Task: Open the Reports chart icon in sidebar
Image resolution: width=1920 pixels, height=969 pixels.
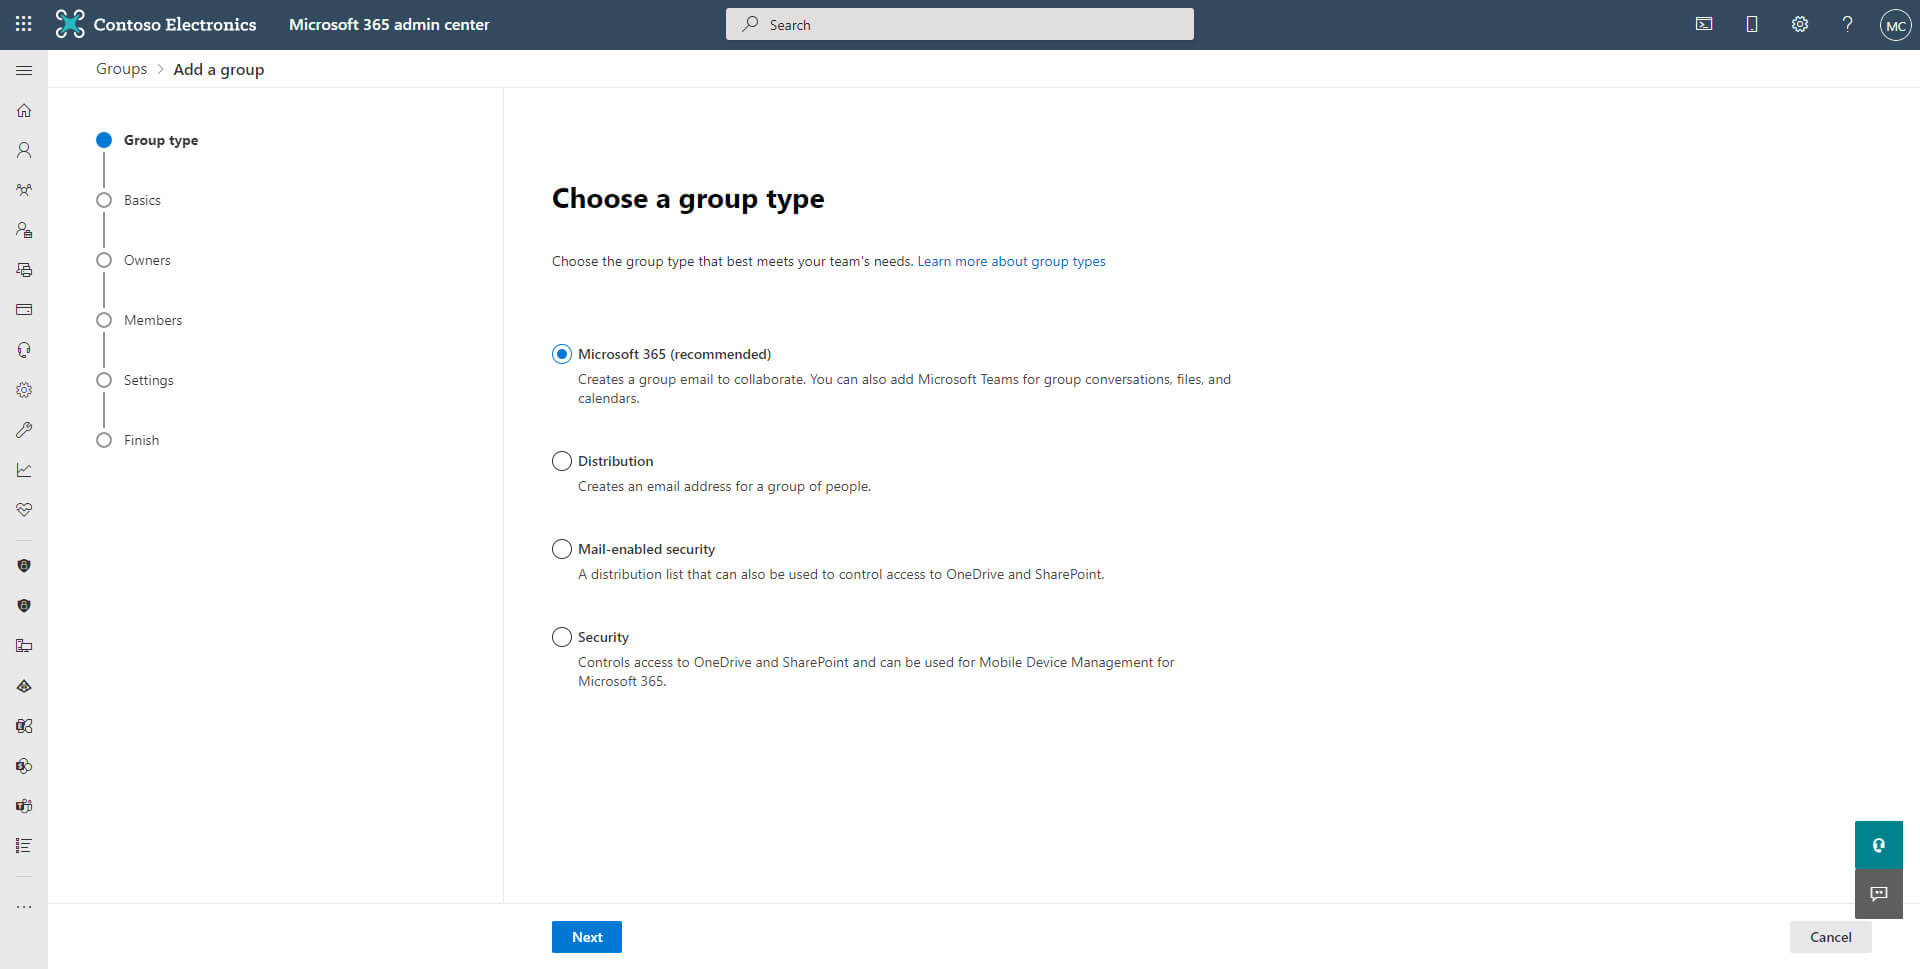Action: tap(24, 470)
